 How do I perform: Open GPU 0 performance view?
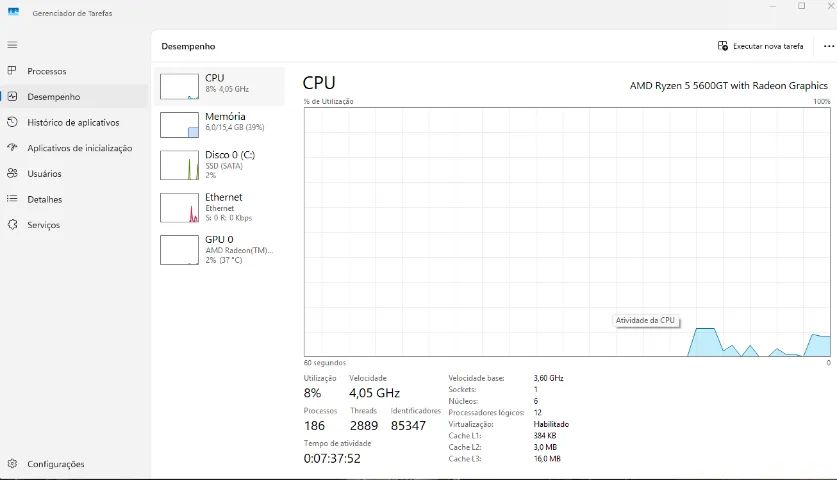coord(180,249)
